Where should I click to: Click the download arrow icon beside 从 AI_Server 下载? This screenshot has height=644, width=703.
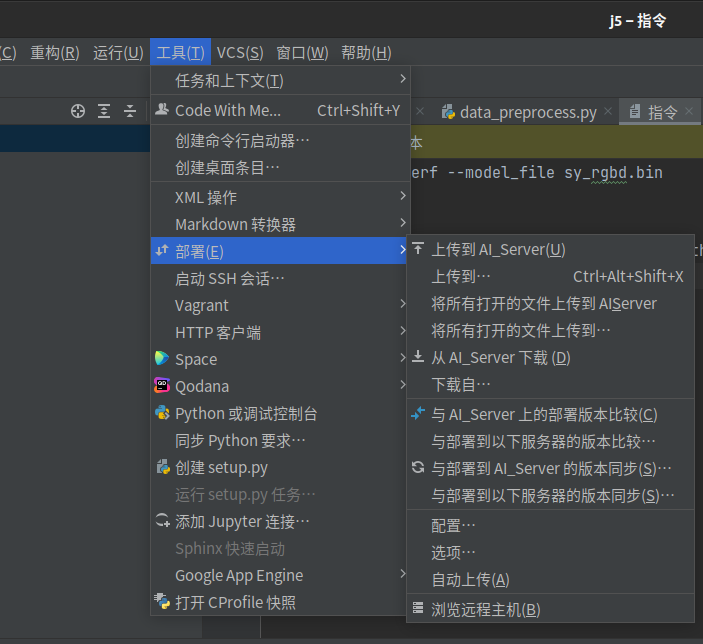418,357
